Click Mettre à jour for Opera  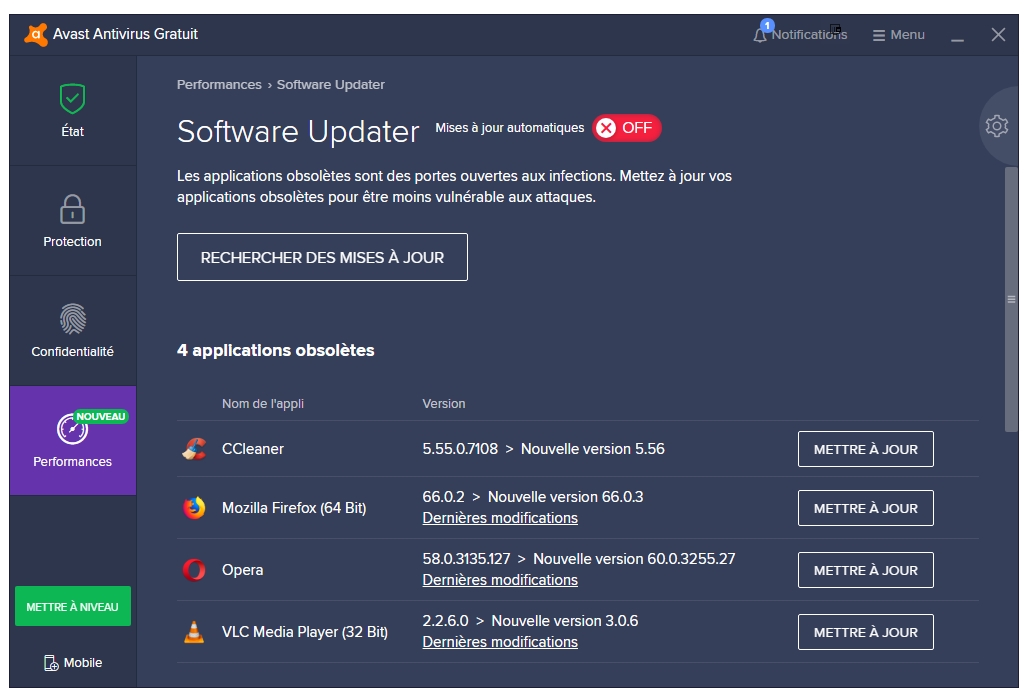coord(865,570)
